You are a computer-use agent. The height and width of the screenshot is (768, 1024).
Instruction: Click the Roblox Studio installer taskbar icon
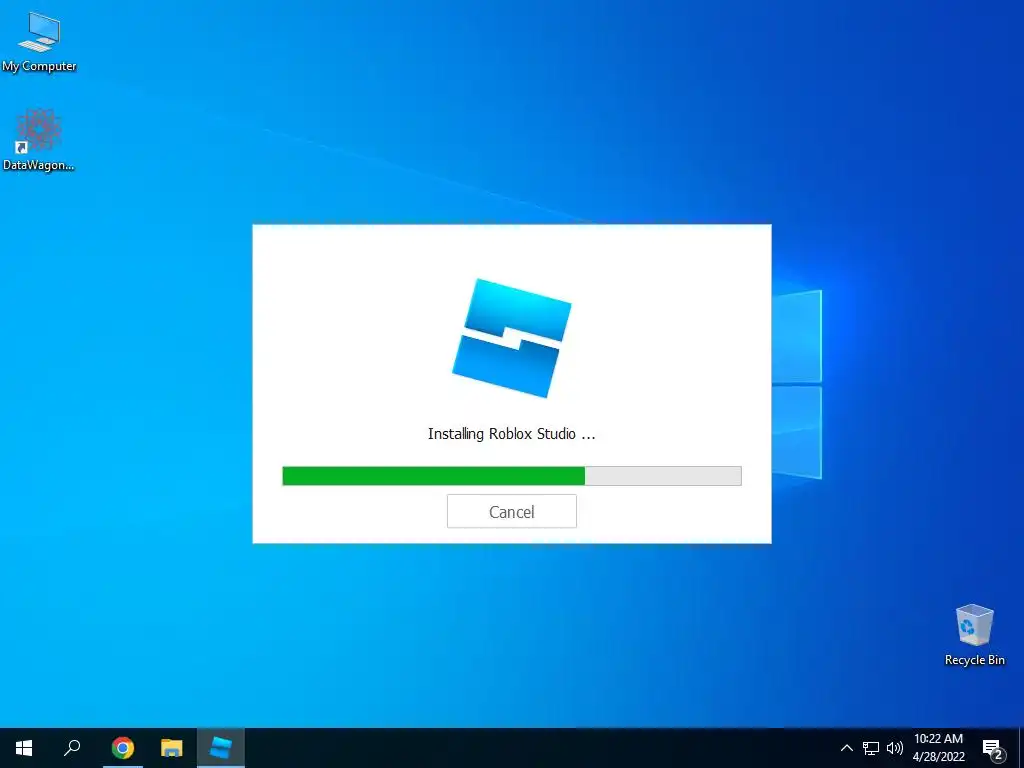[221, 748]
